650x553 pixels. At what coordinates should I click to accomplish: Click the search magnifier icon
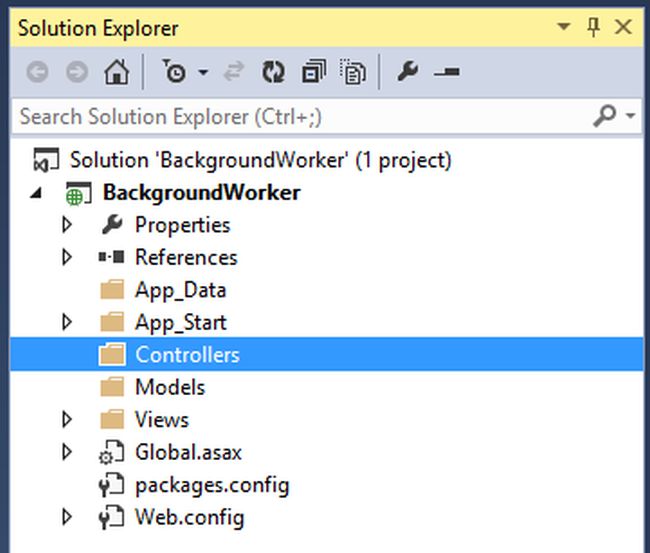605,117
